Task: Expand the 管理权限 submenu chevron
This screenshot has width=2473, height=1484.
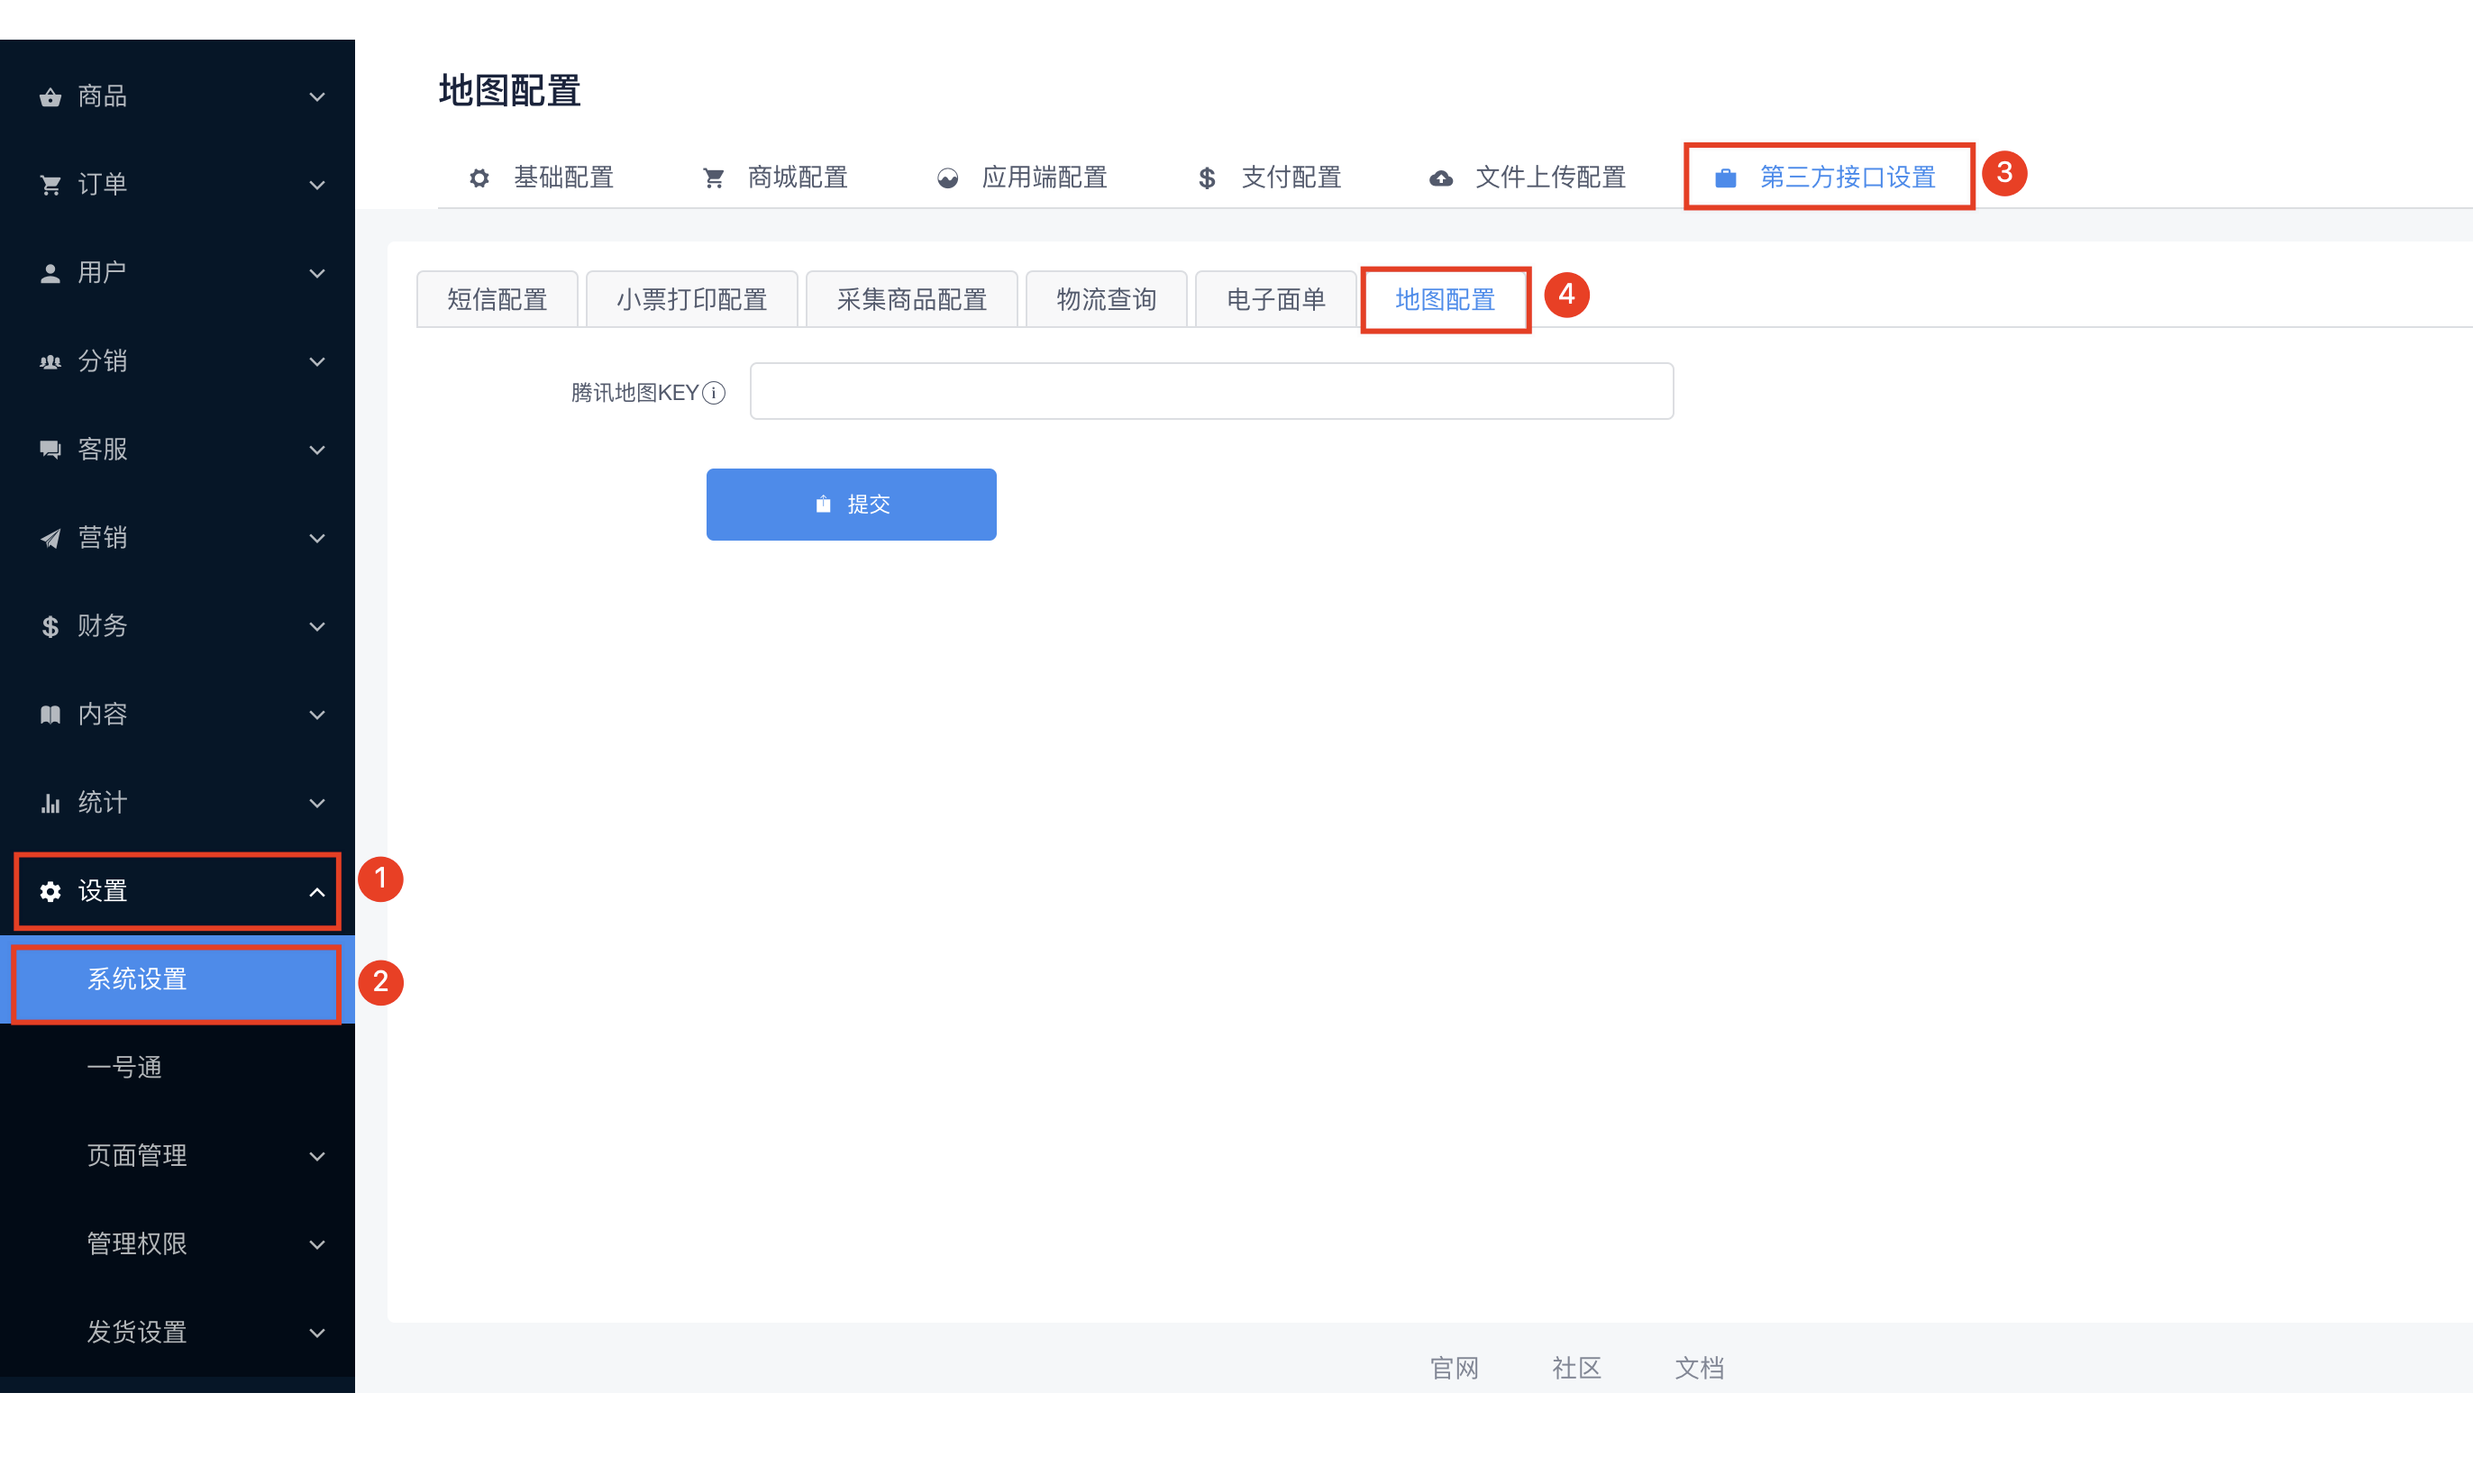Action: (x=317, y=1244)
